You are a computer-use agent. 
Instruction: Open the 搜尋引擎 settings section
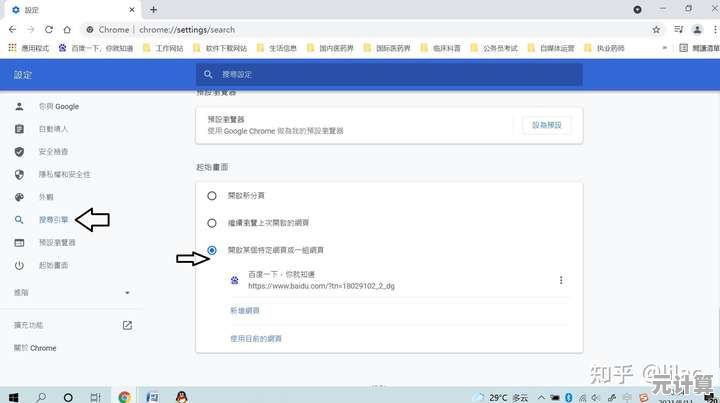point(53,220)
